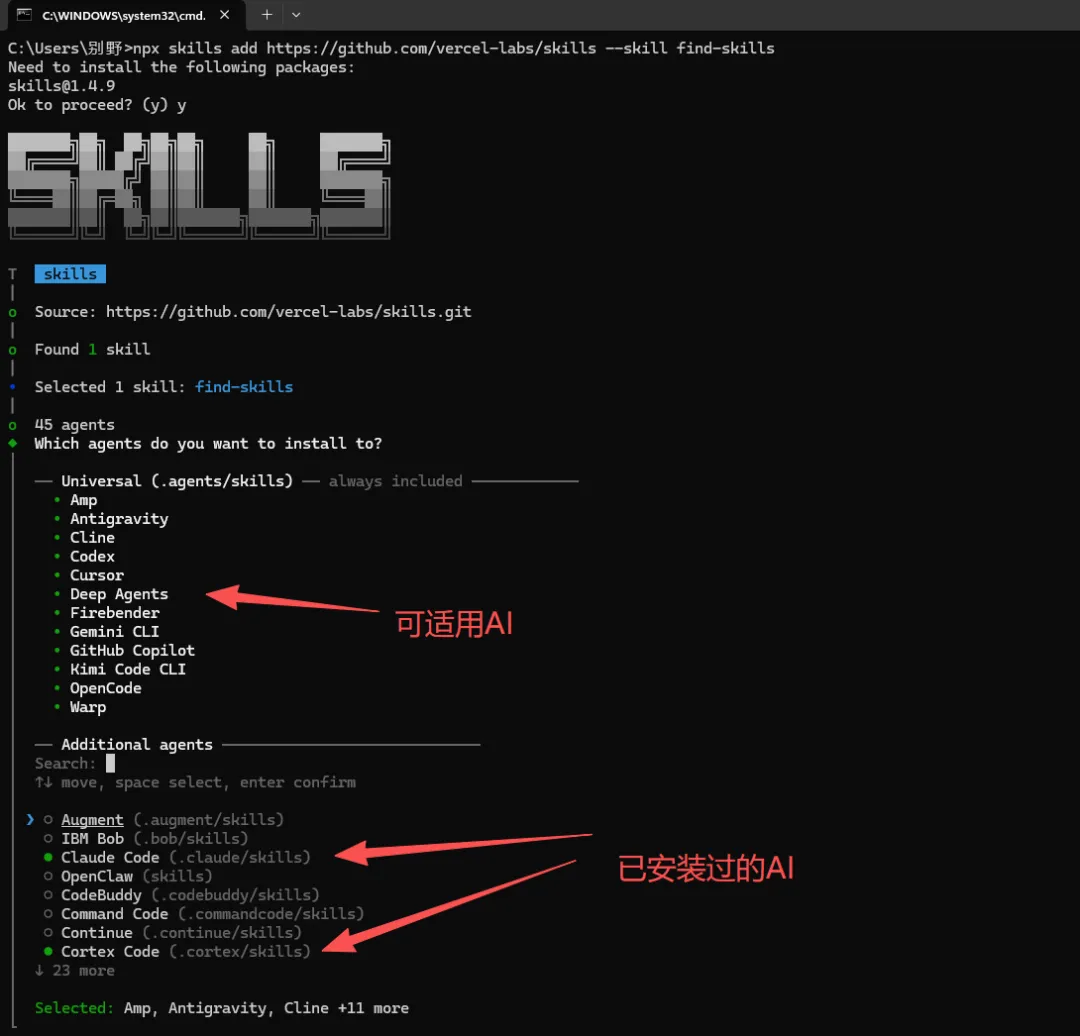Click the 'CodeBuddy' agent name

click(101, 895)
